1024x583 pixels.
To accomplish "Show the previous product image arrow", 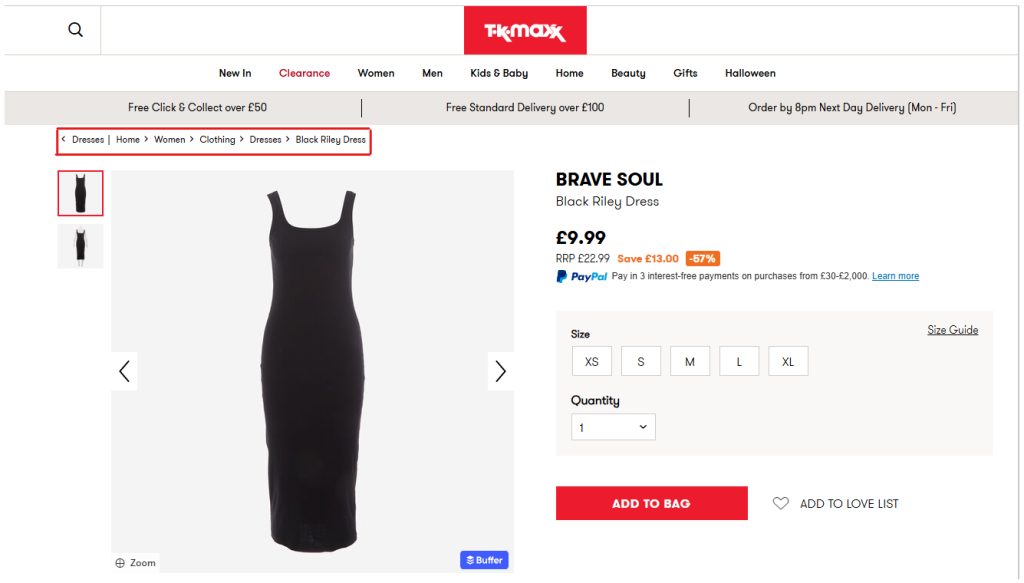I will (x=124, y=371).
